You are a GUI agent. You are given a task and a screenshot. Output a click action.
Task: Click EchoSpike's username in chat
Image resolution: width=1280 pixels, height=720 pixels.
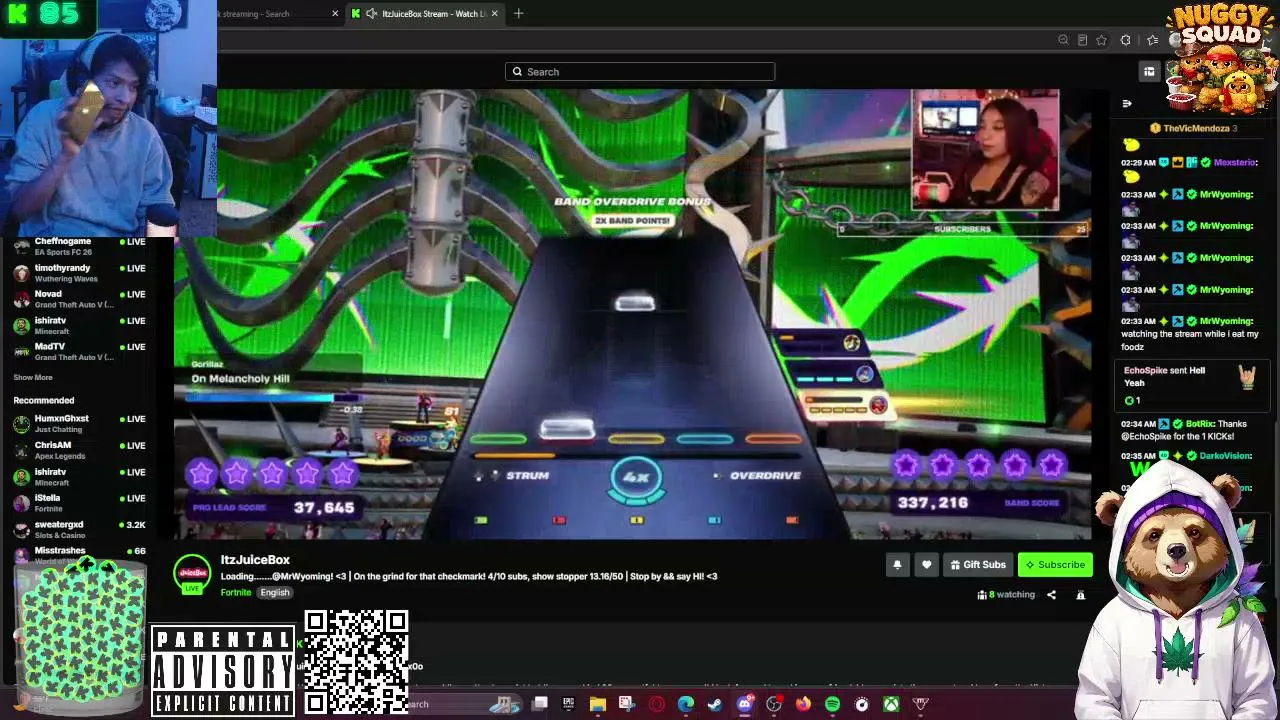(1145, 370)
